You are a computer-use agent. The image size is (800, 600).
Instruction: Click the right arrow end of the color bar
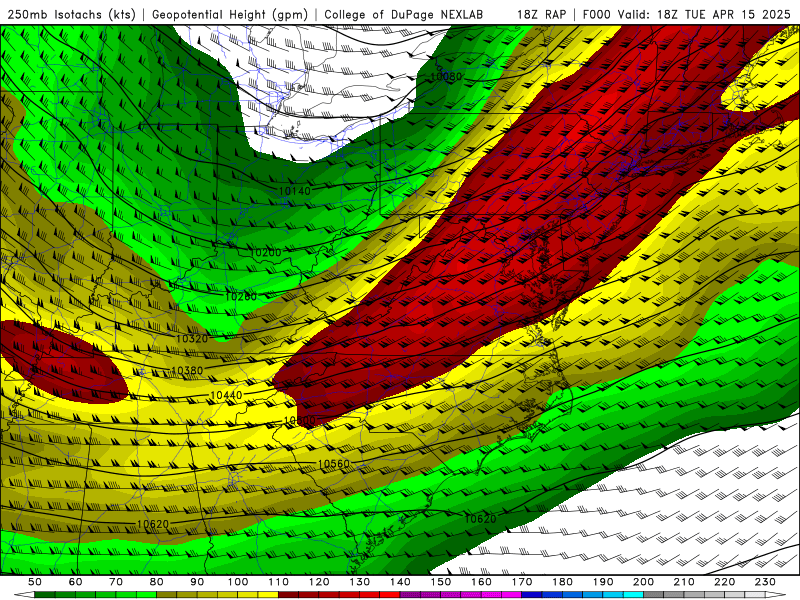click(x=776, y=595)
